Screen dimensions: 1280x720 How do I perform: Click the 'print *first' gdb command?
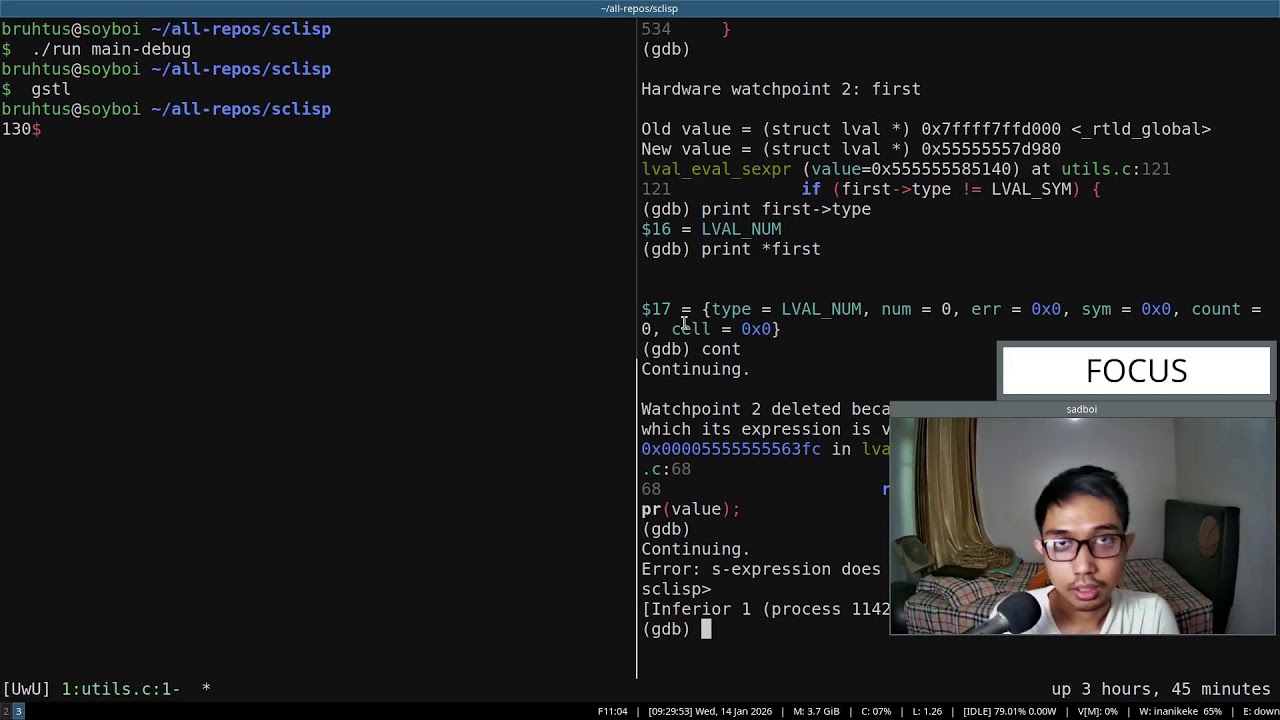click(761, 249)
